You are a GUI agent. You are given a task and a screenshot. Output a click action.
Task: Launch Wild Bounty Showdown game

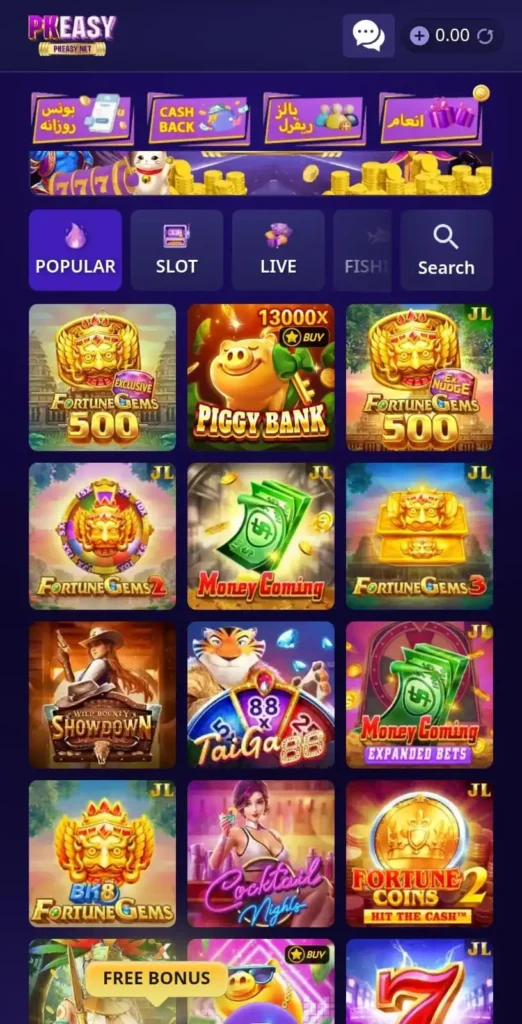point(102,695)
